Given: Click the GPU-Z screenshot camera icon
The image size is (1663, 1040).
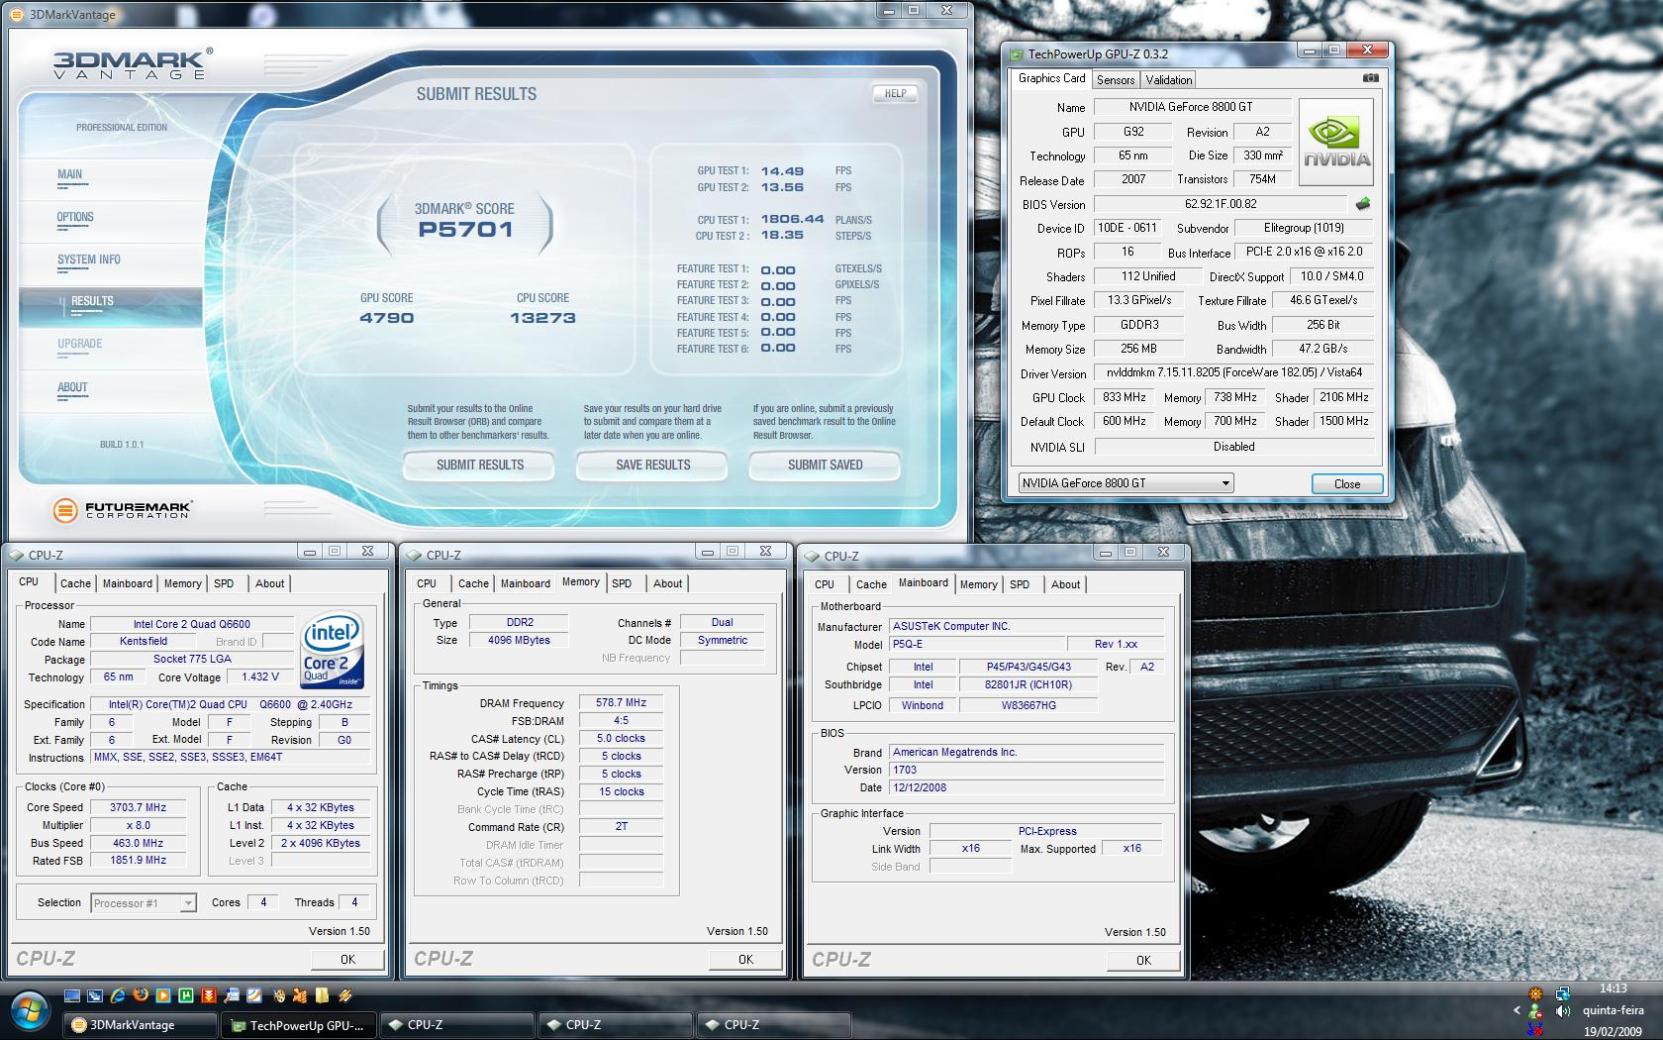Looking at the screenshot, I should 1370,78.
